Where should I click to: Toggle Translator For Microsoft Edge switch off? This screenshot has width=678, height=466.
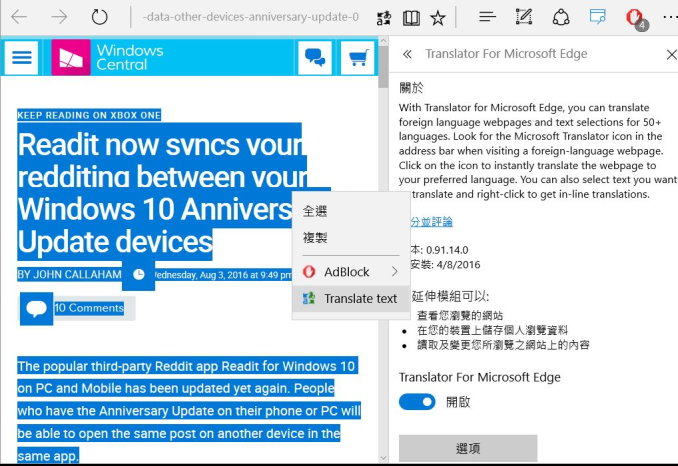pyautogui.click(x=417, y=402)
